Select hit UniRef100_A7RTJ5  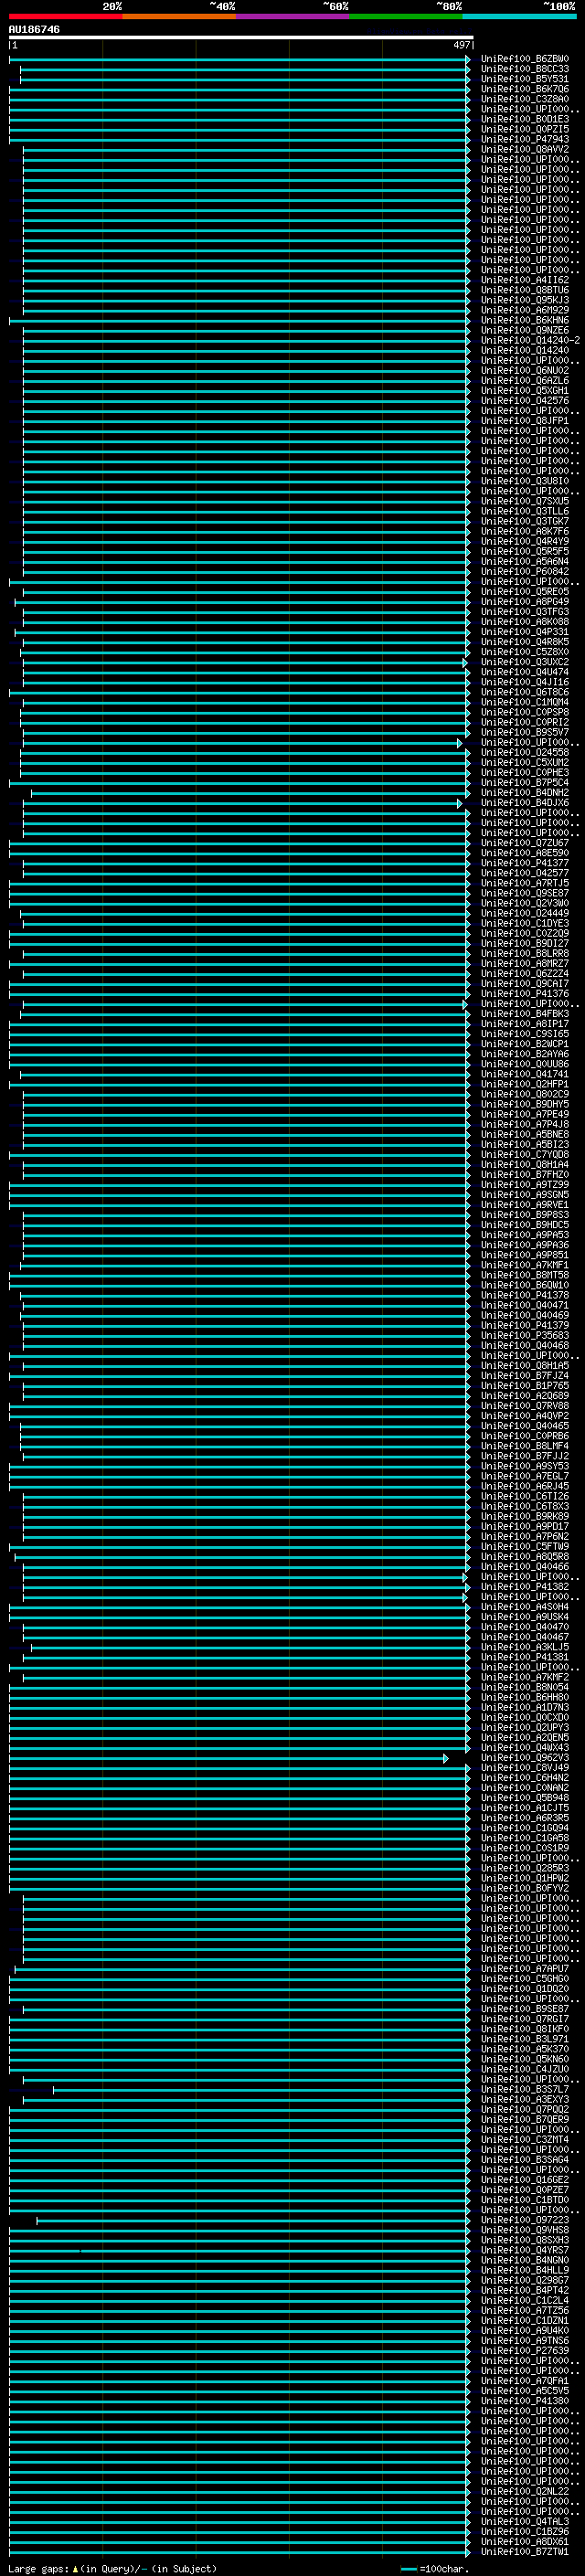tap(525, 883)
